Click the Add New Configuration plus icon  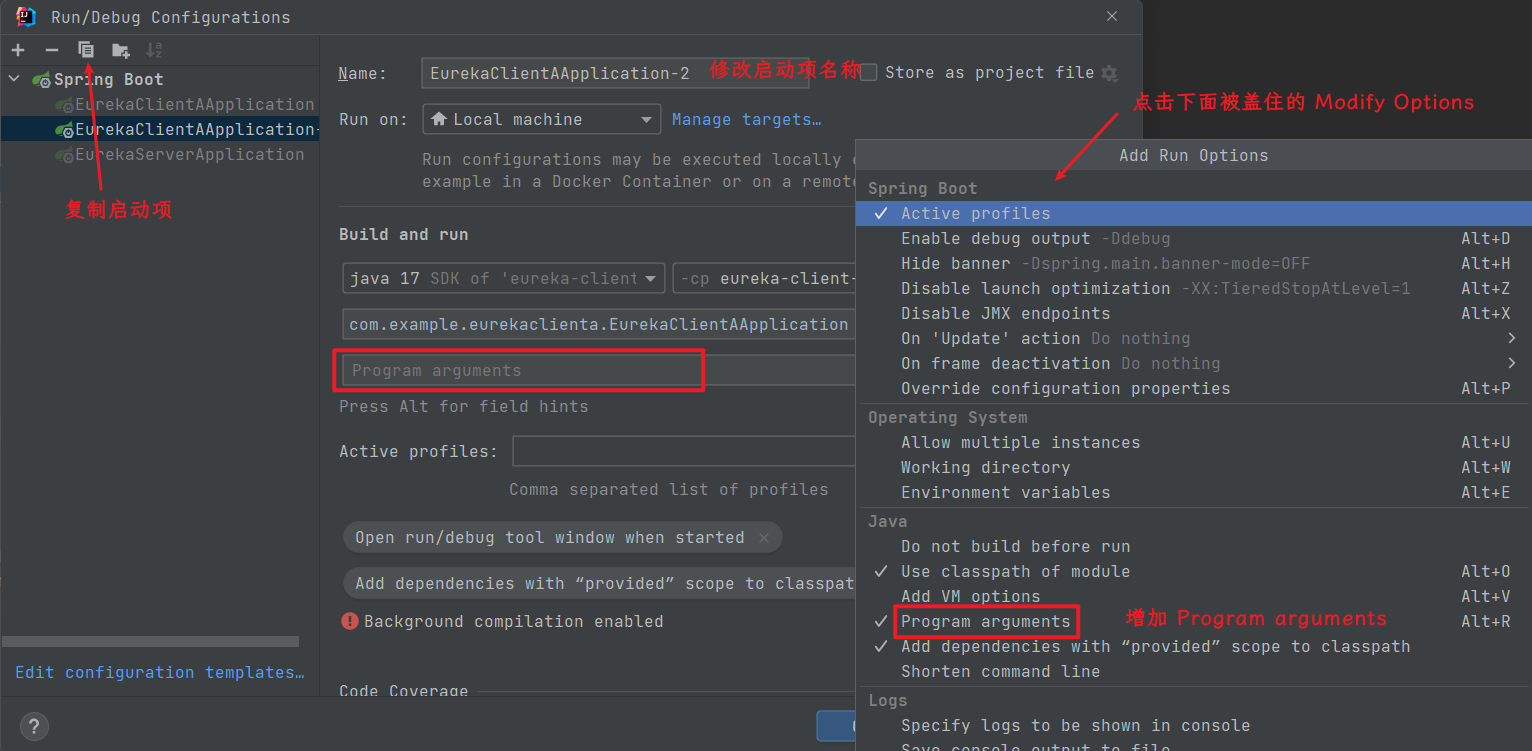click(x=18, y=50)
